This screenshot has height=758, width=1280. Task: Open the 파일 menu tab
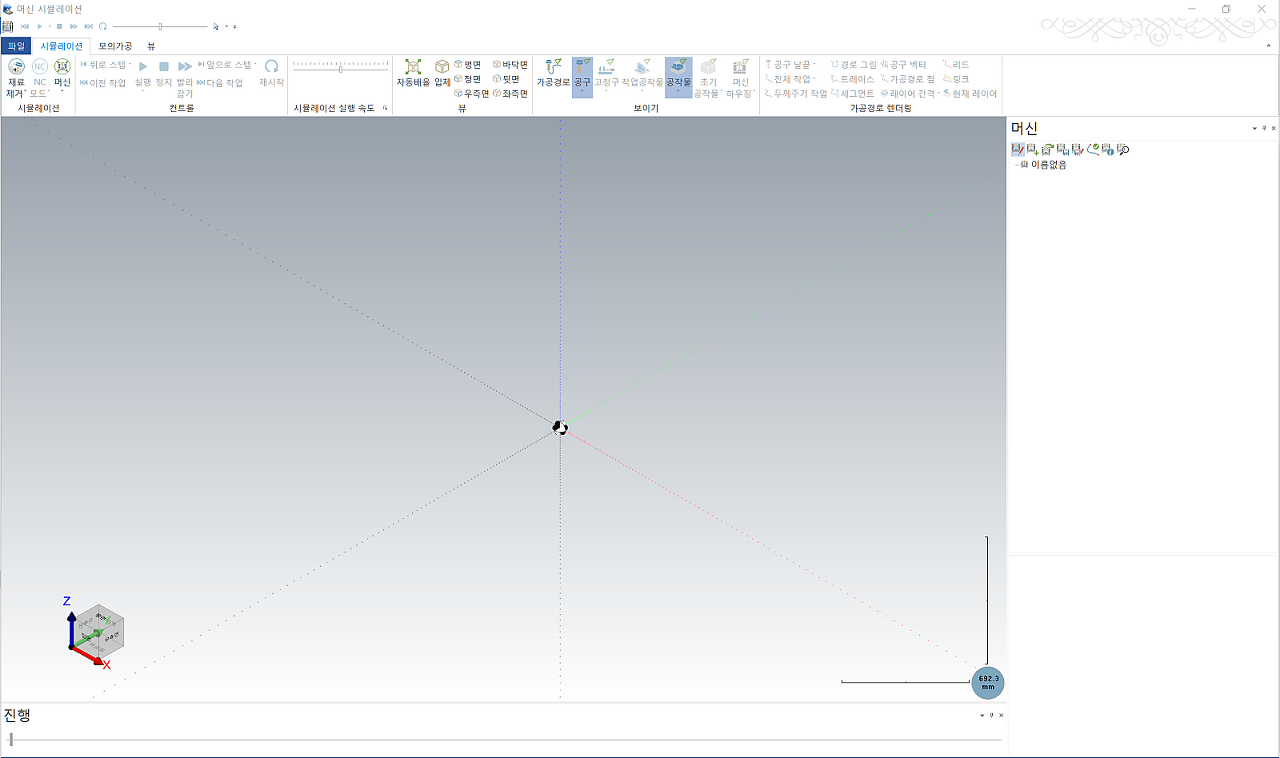(x=16, y=46)
